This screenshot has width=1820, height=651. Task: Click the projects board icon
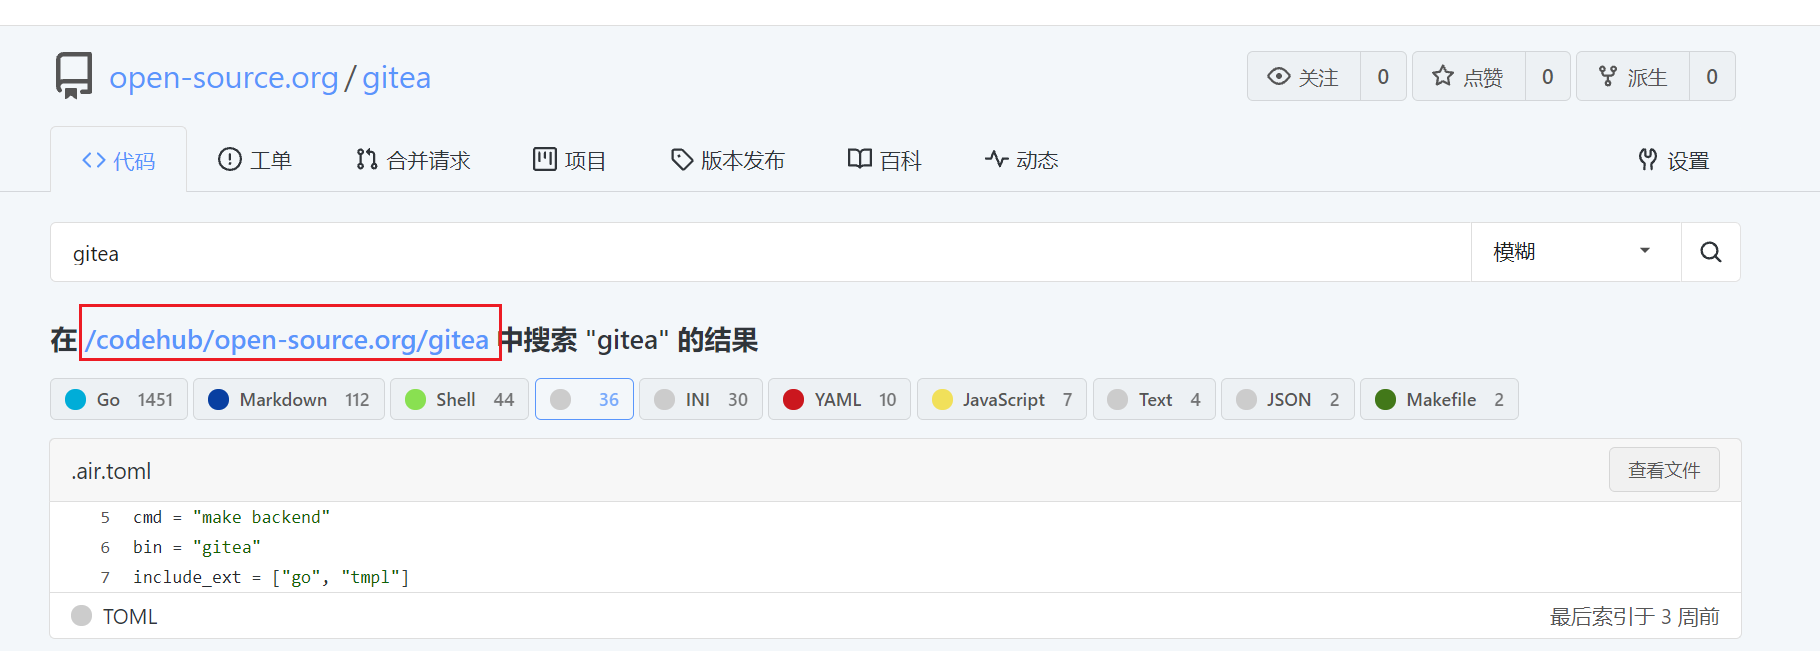[x=545, y=159]
